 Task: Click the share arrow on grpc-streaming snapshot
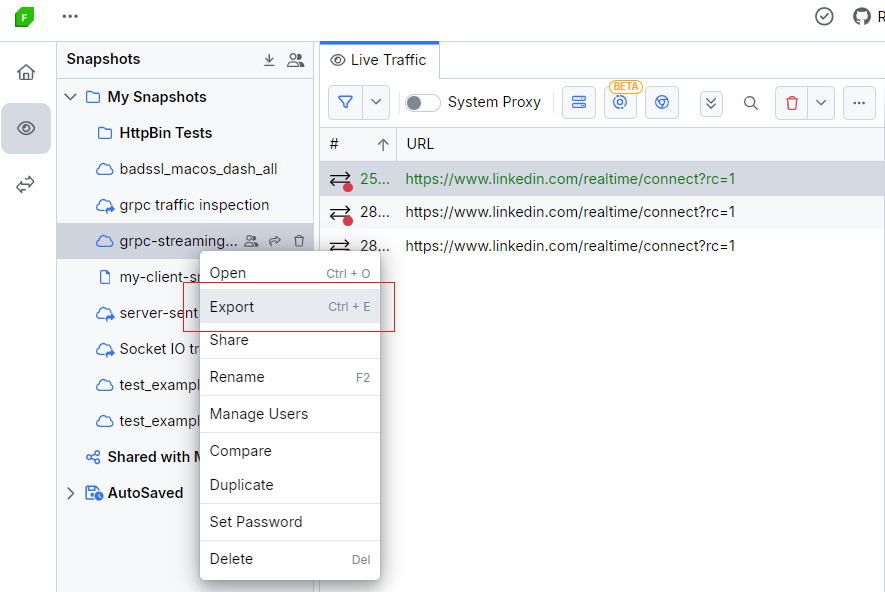(x=276, y=241)
